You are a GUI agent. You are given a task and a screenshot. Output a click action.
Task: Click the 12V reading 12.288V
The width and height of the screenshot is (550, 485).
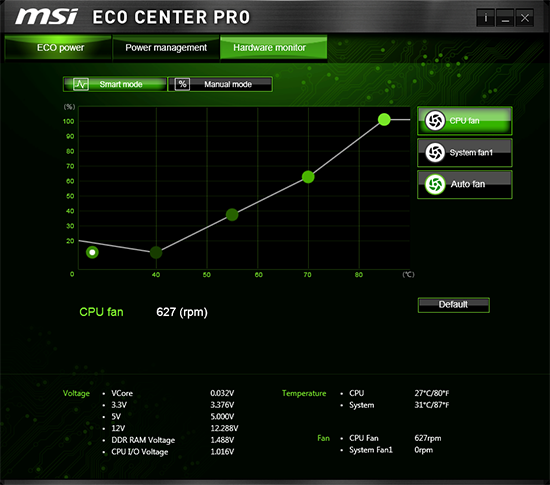224,428
